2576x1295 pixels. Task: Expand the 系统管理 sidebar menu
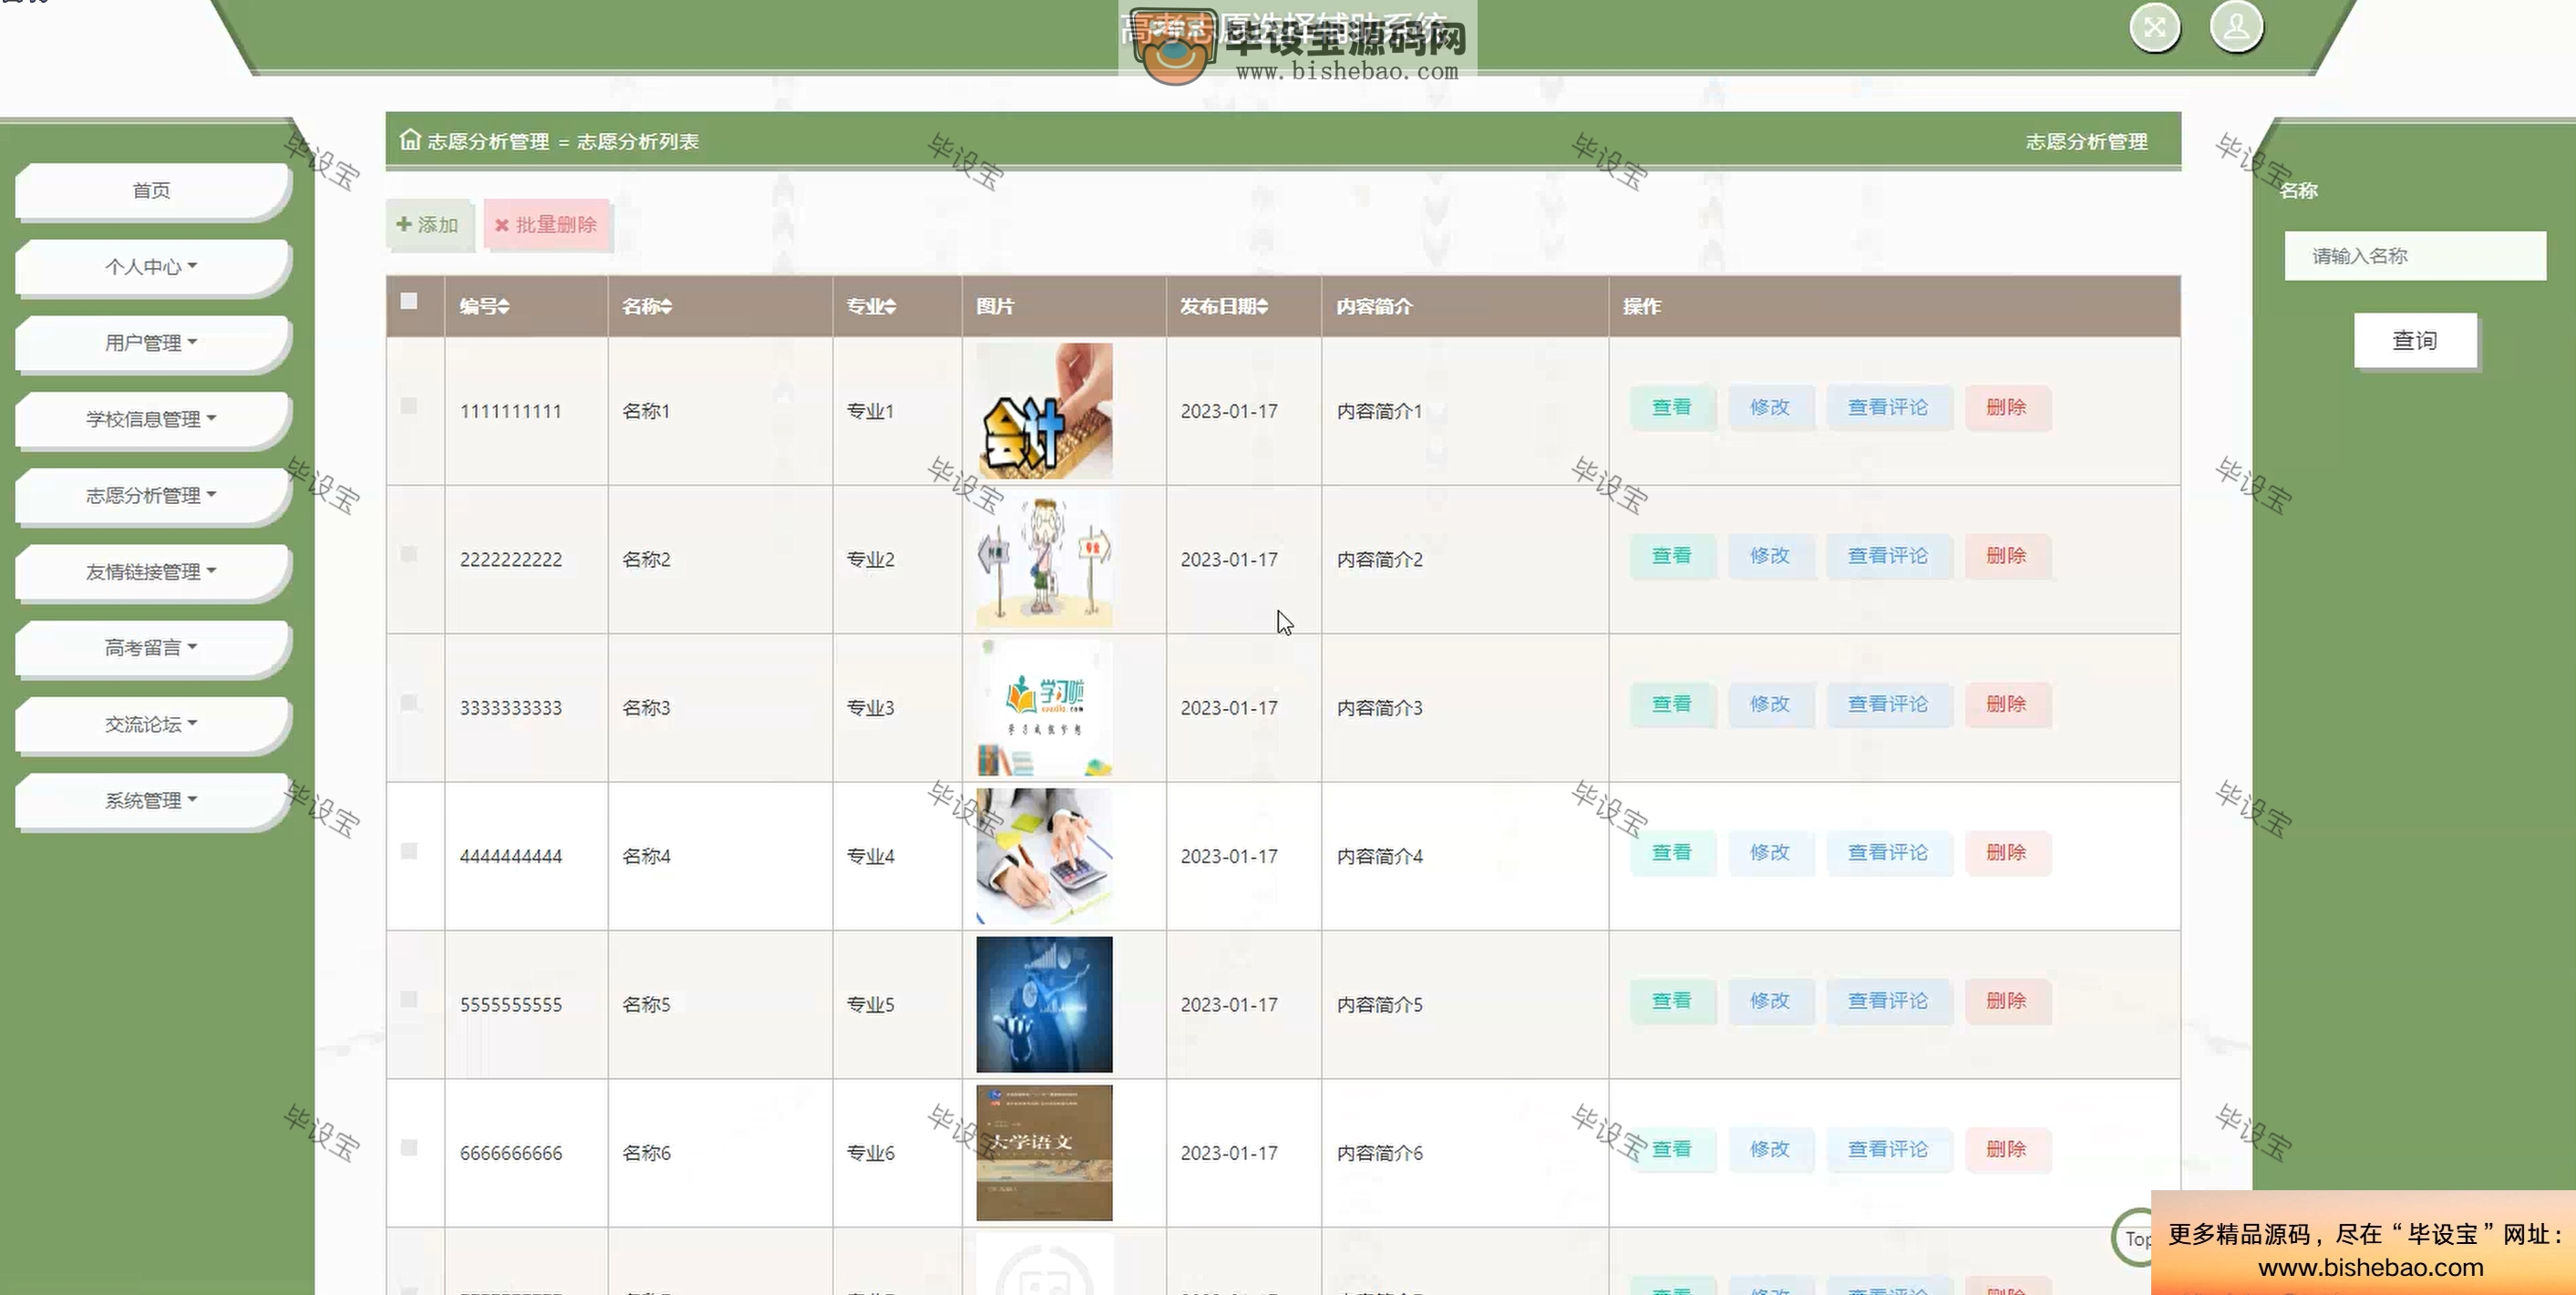151,800
